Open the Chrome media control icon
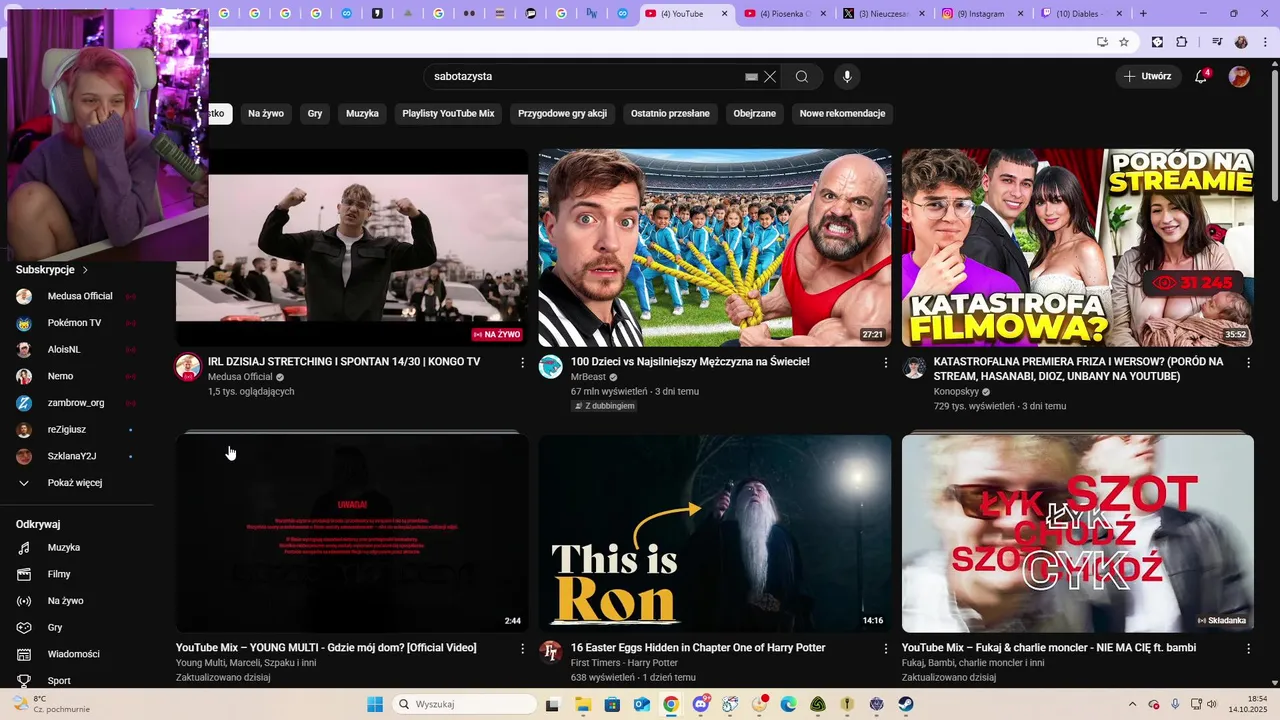Image resolution: width=1280 pixels, height=720 pixels. click(x=1217, y=42)
